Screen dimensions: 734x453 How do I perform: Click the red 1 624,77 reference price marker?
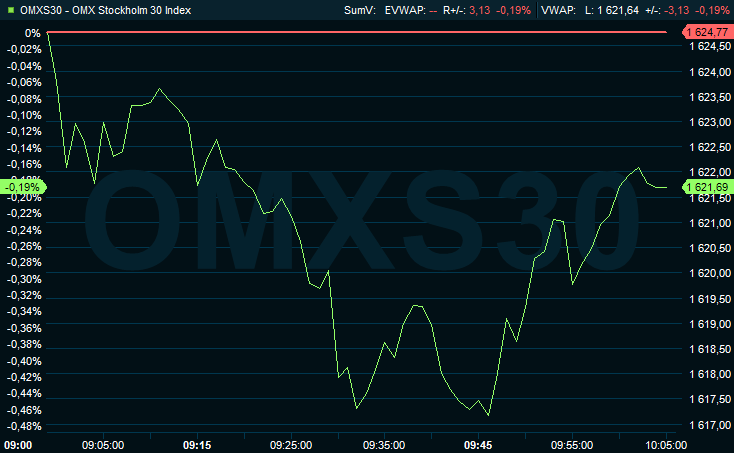[x=707, y=32]
